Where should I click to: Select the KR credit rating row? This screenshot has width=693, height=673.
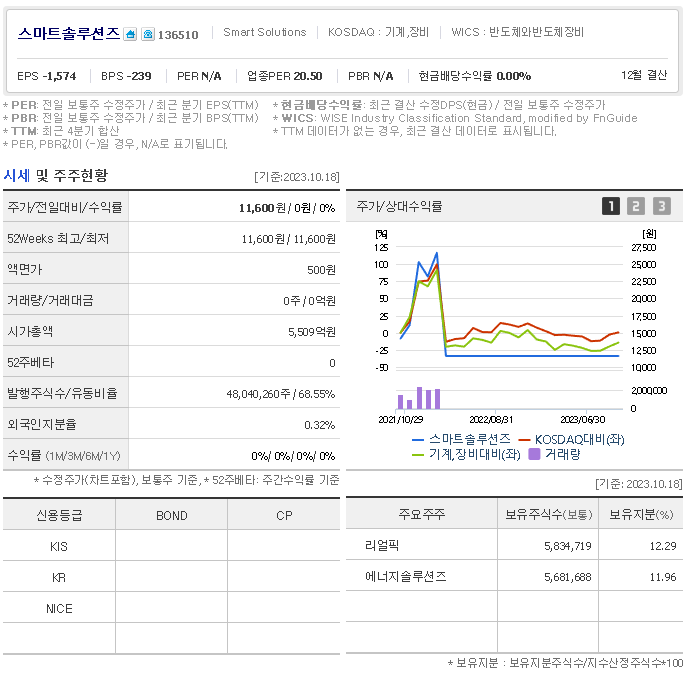pyautogui.click(x=171, y=578)
